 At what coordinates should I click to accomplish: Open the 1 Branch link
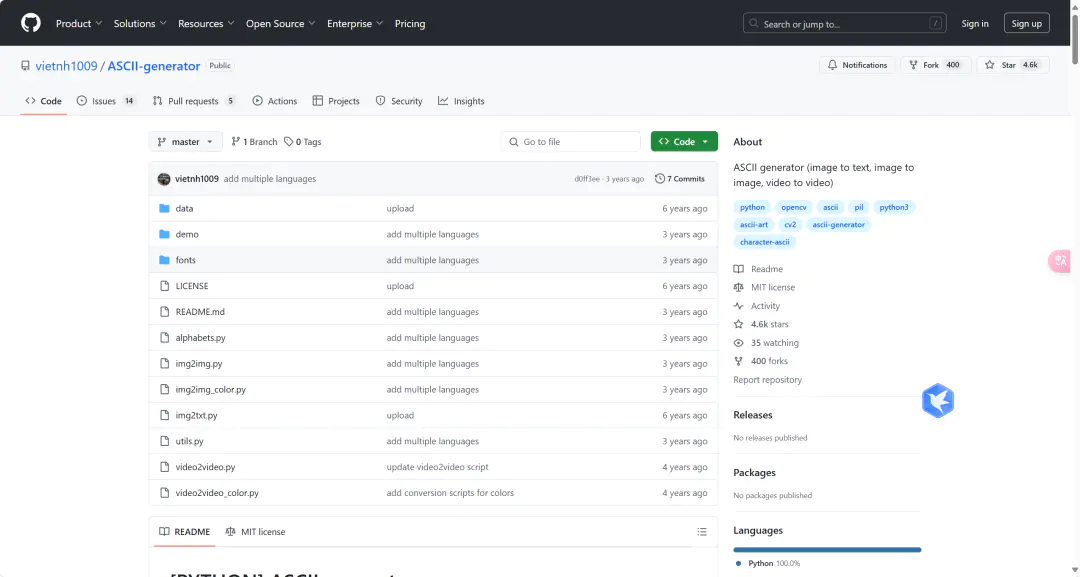coord(254,142)
